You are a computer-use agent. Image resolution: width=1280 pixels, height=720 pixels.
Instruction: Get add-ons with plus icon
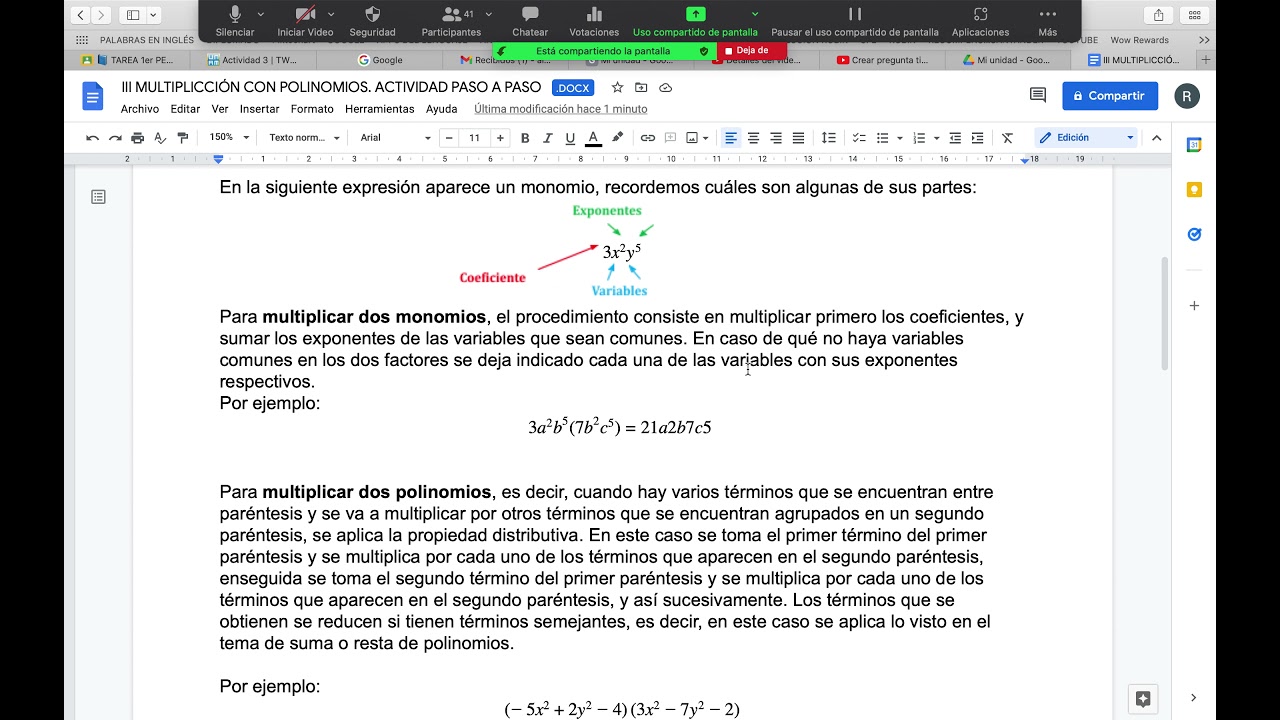(1194, 306)
